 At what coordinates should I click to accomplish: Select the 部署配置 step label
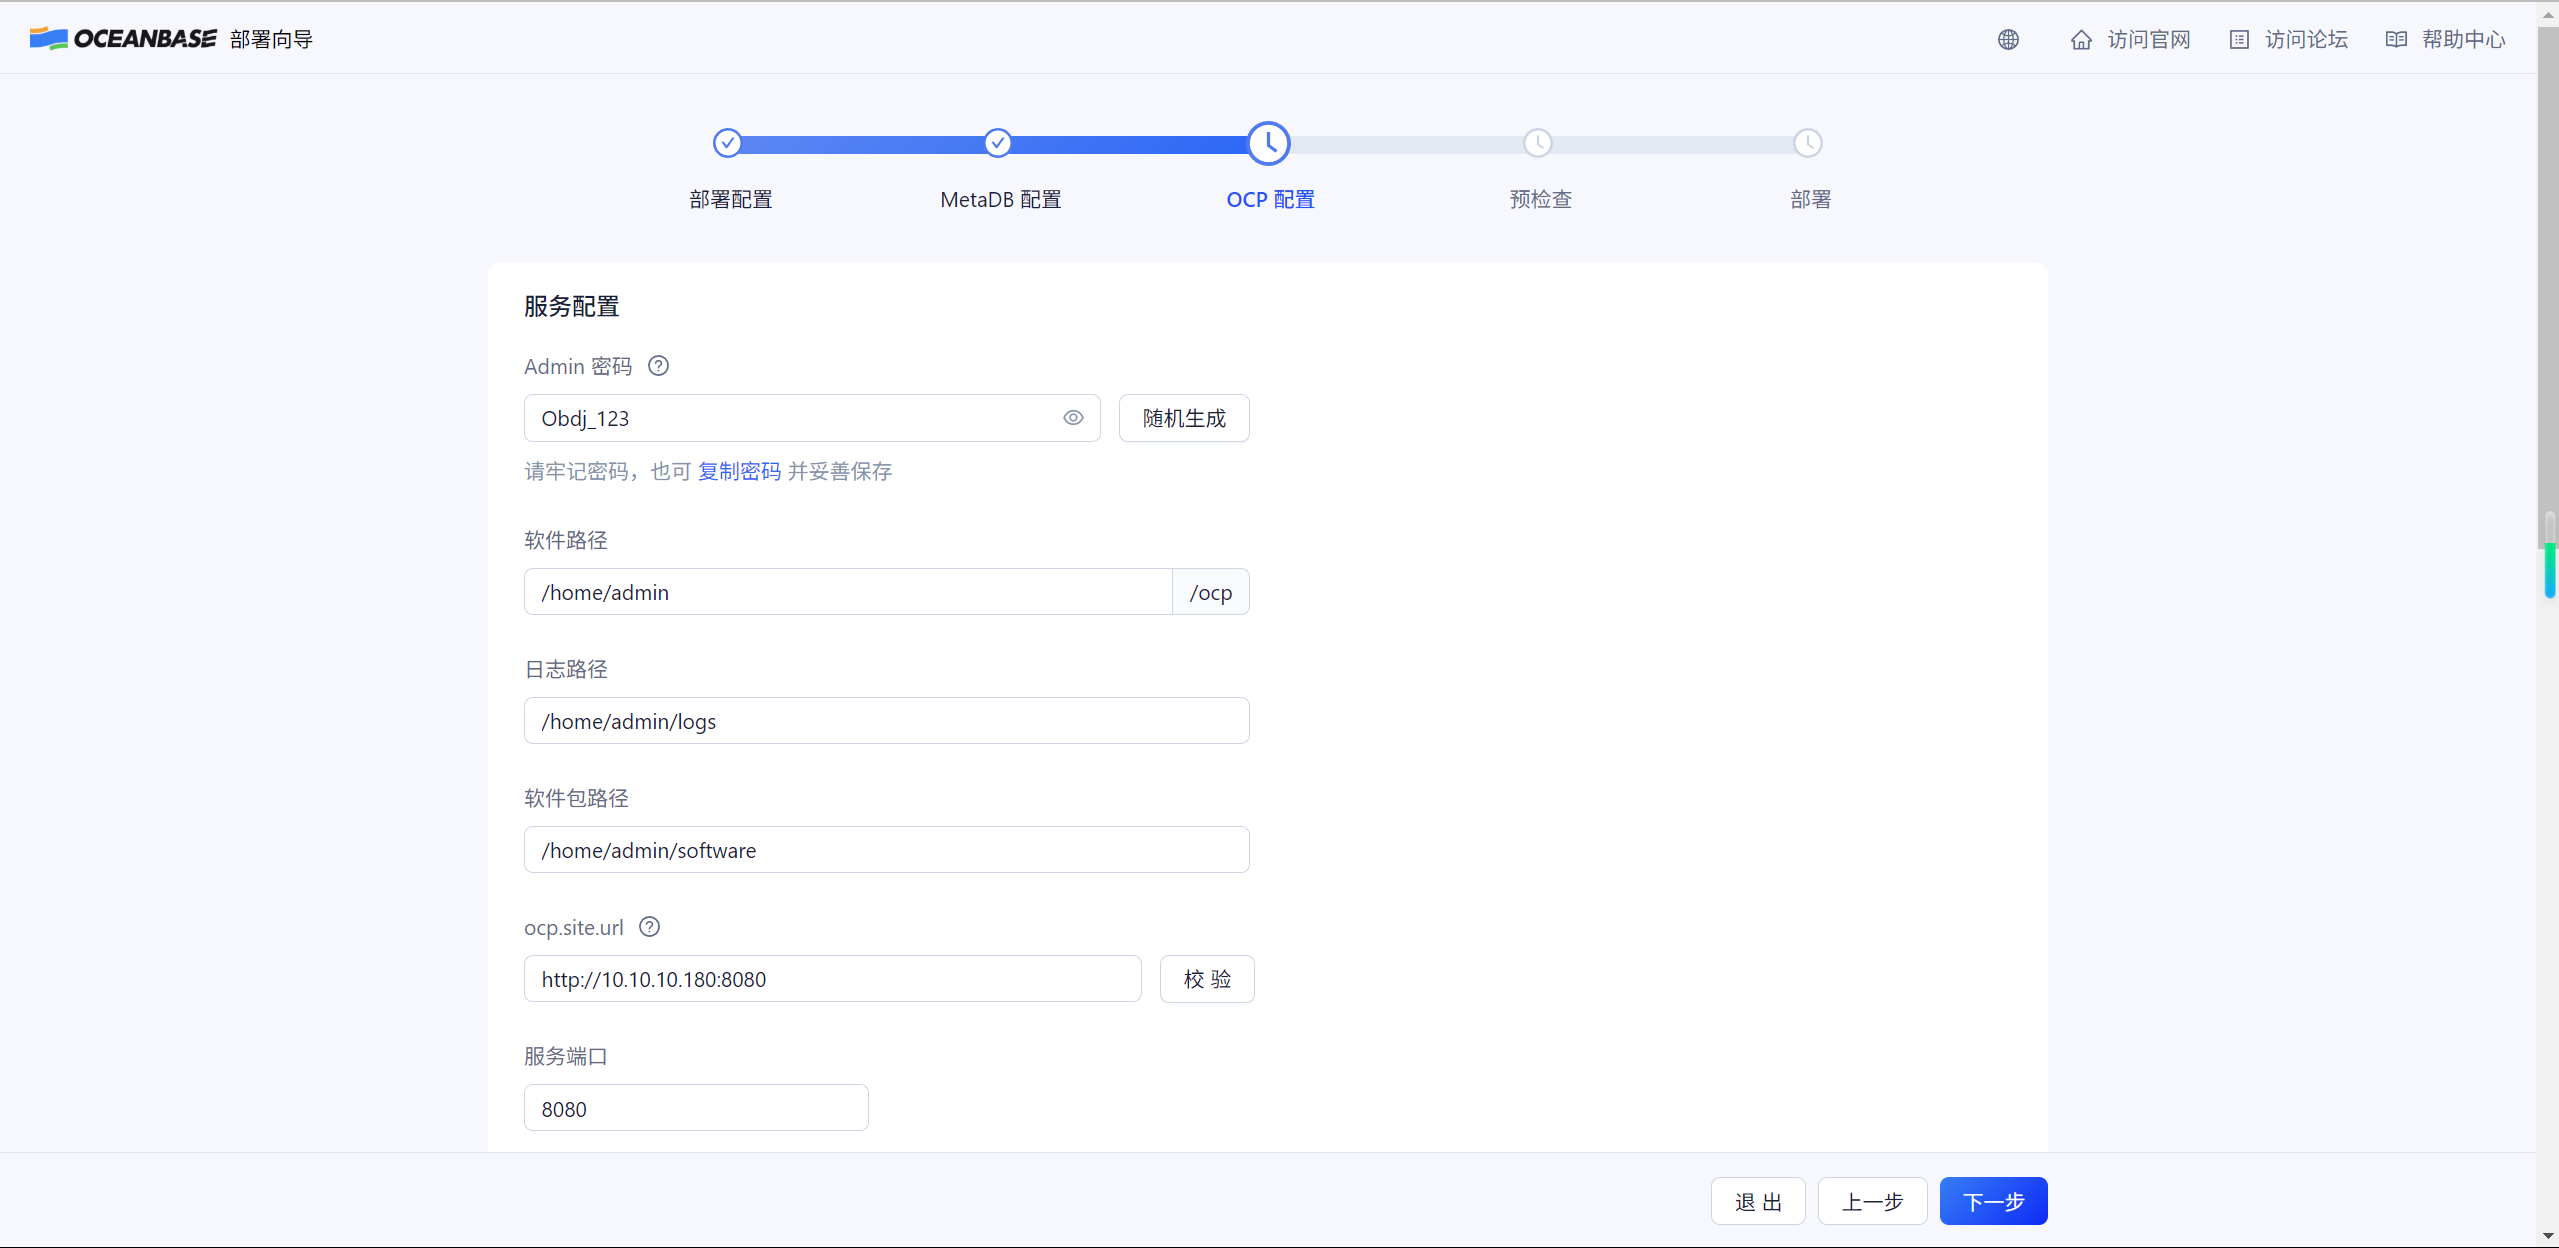point(731,199)
